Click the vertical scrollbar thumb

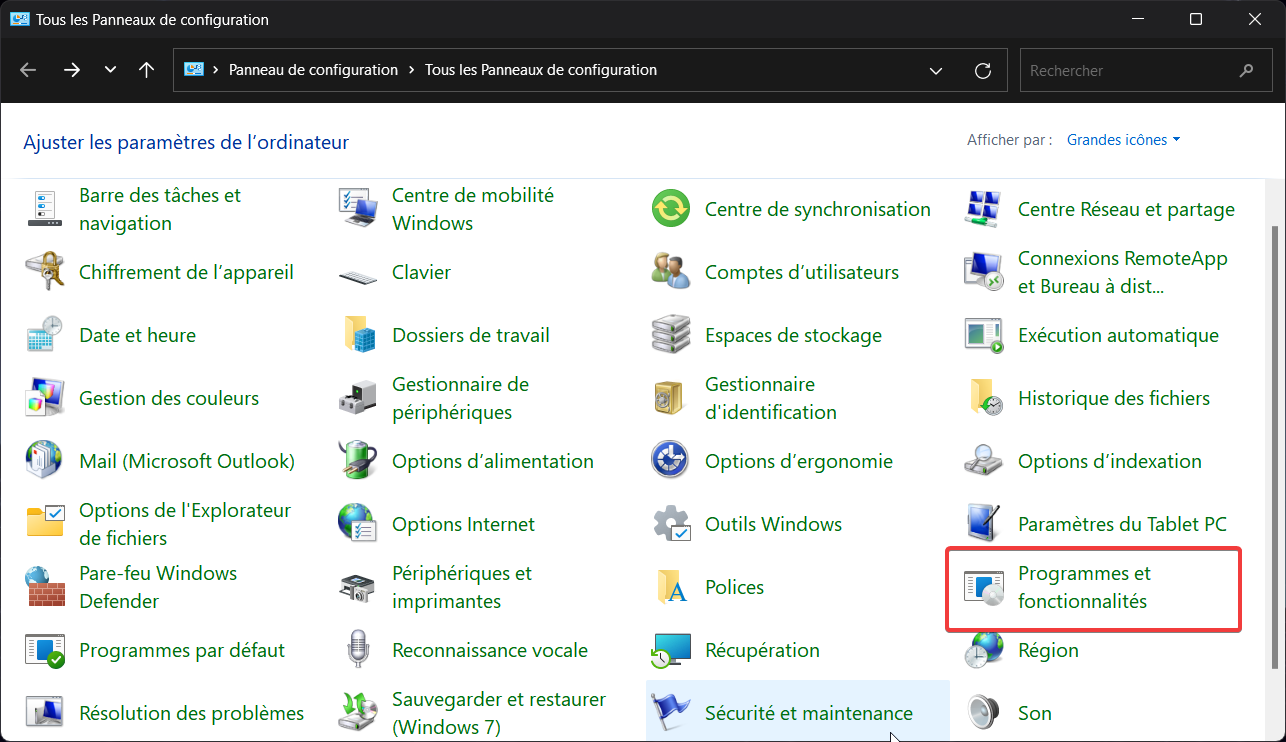point(1274,446)
